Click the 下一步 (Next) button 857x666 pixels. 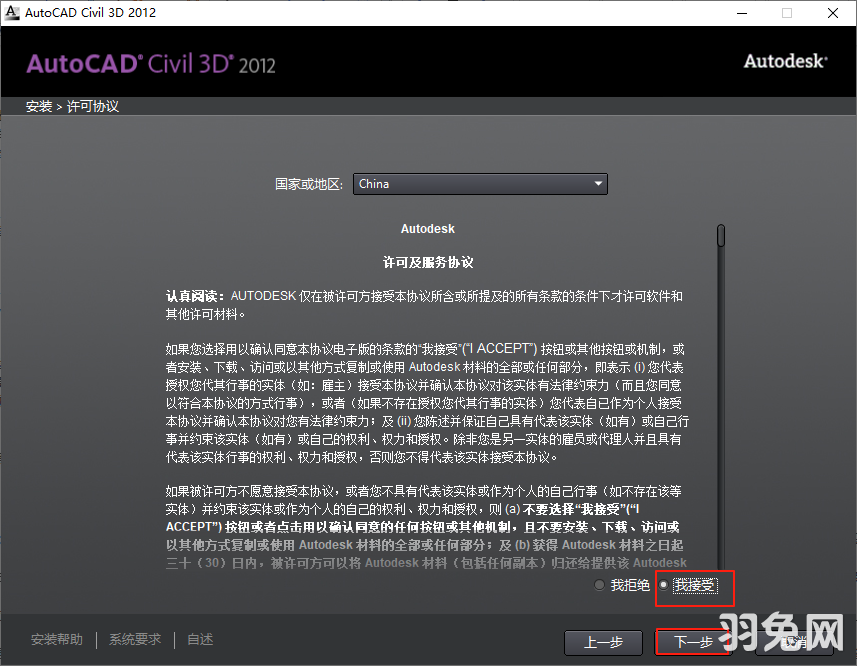[693, 642]
